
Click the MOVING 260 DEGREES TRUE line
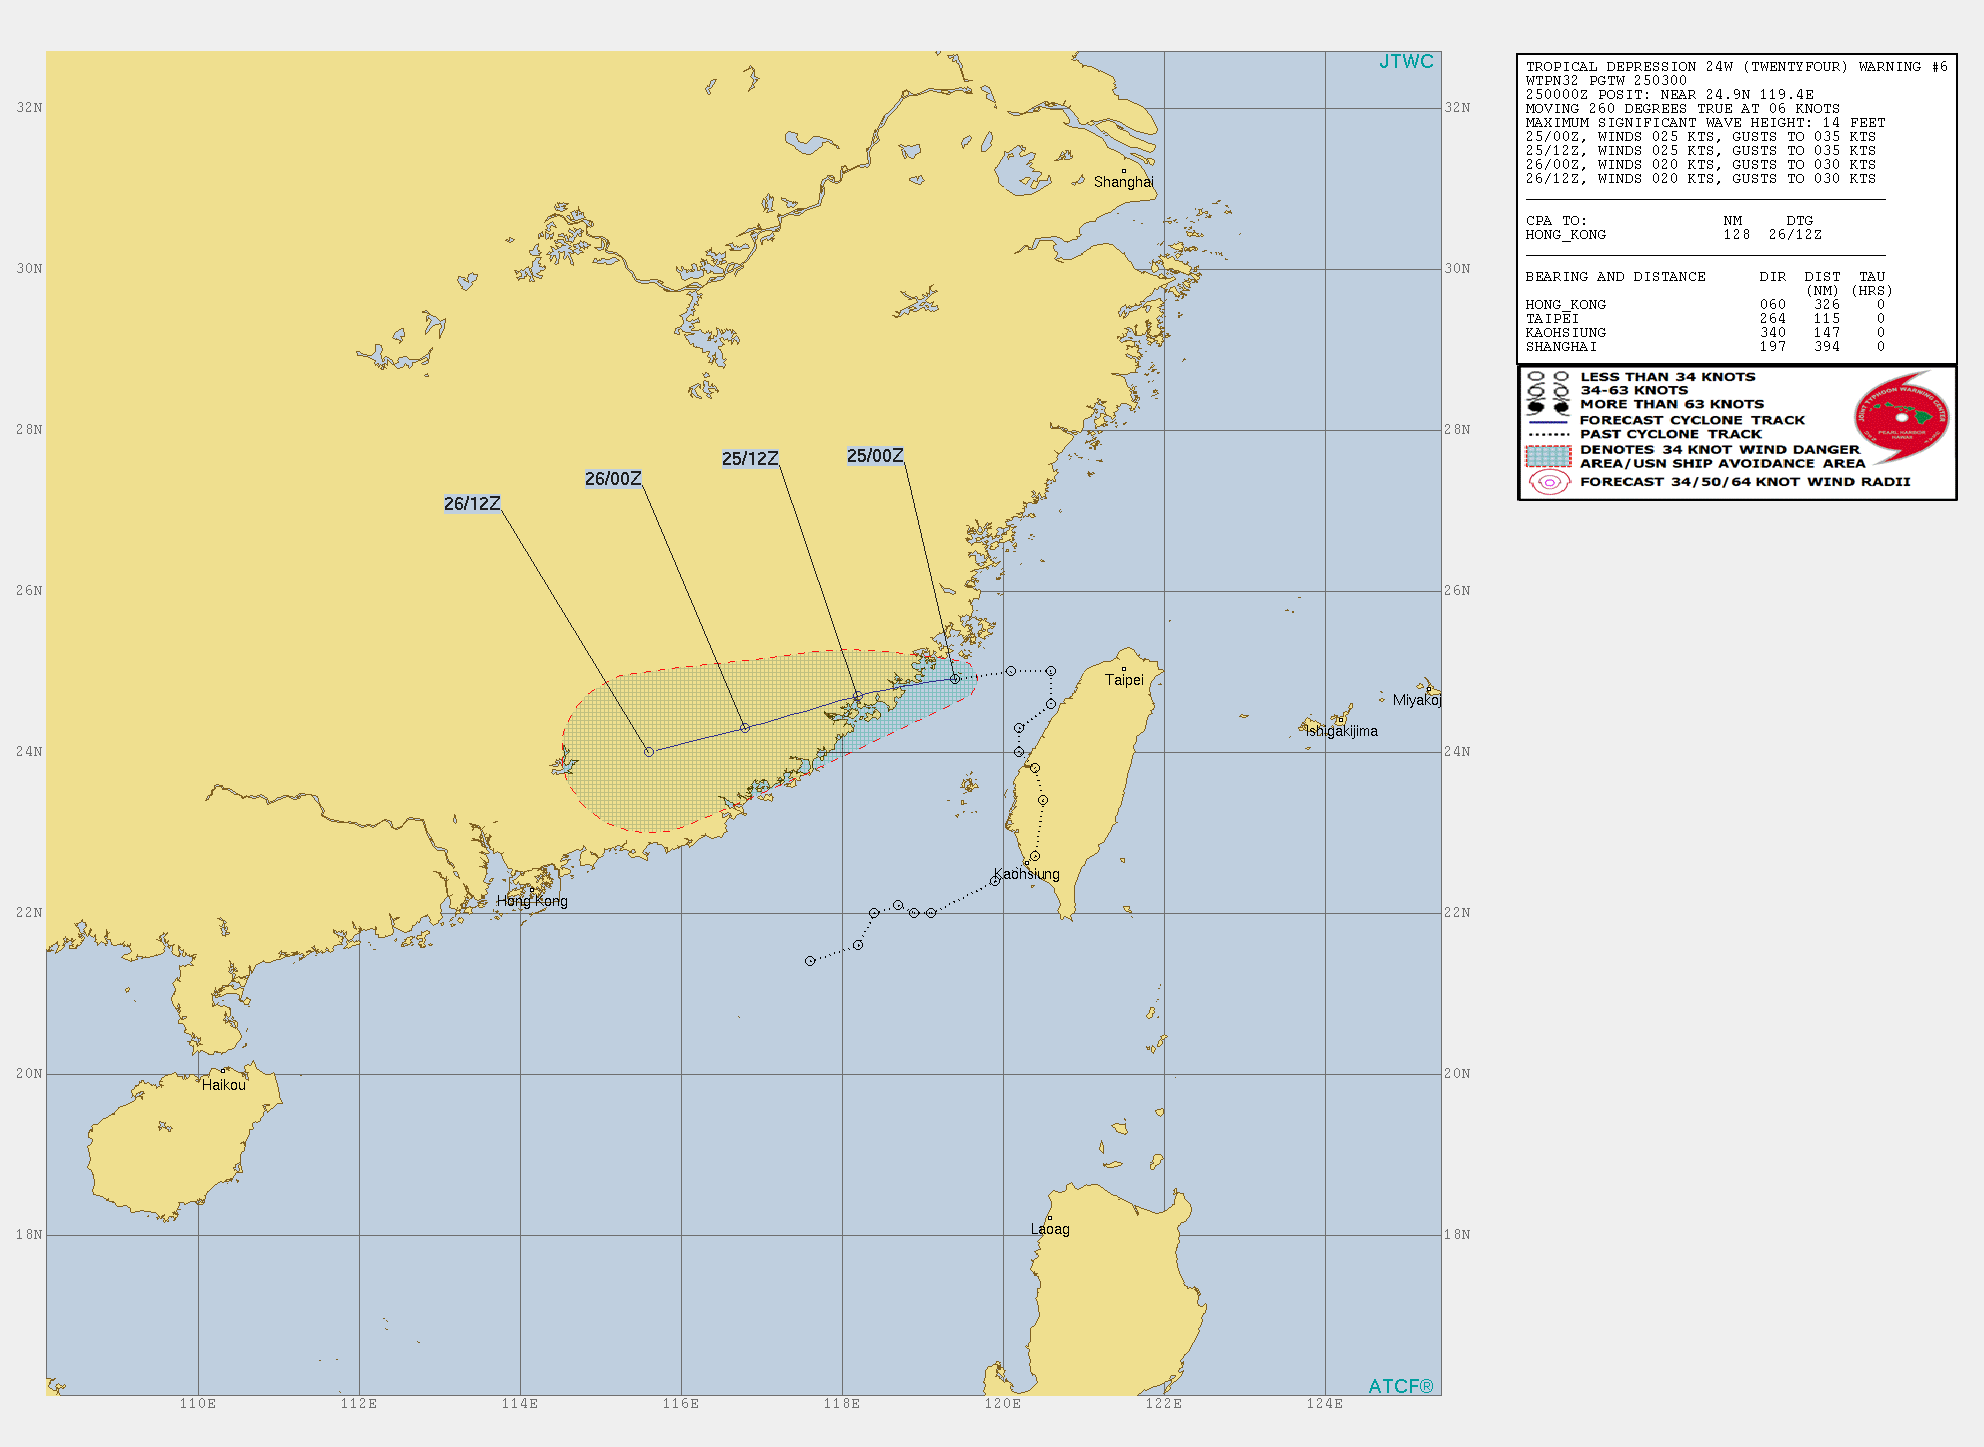click(x=1682, y=109)
